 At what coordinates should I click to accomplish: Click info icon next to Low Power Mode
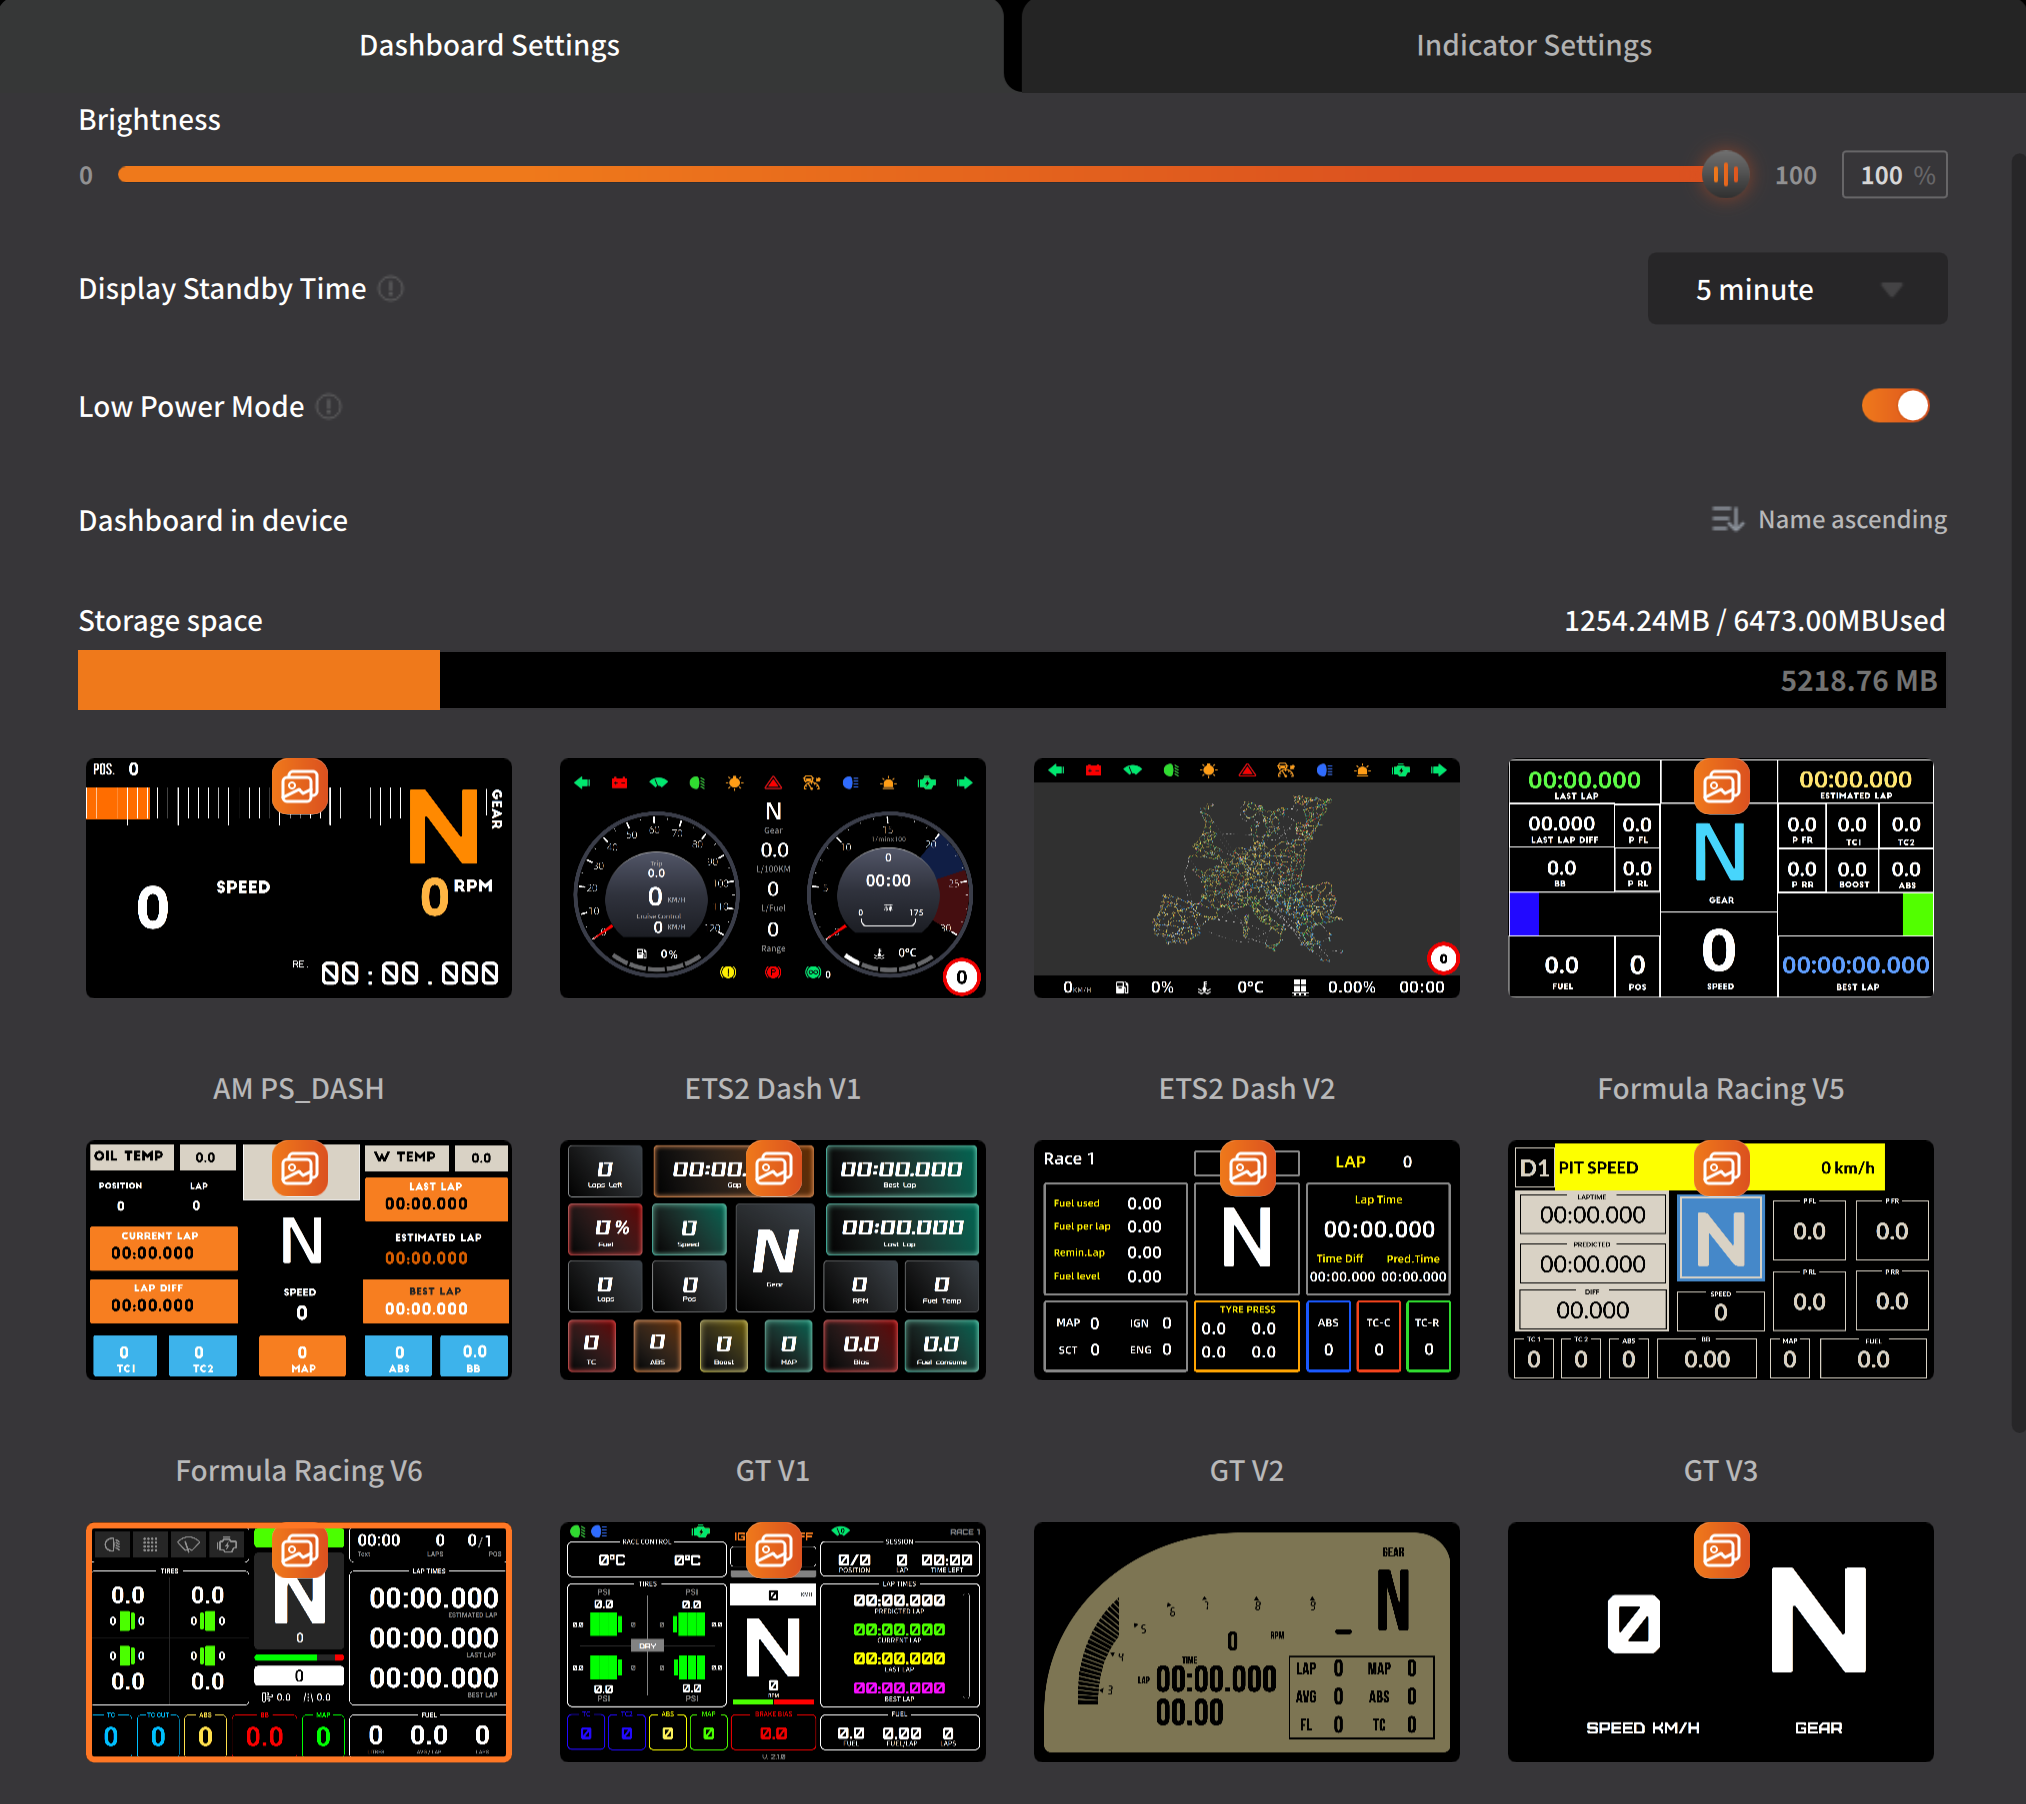coord(329,407)
